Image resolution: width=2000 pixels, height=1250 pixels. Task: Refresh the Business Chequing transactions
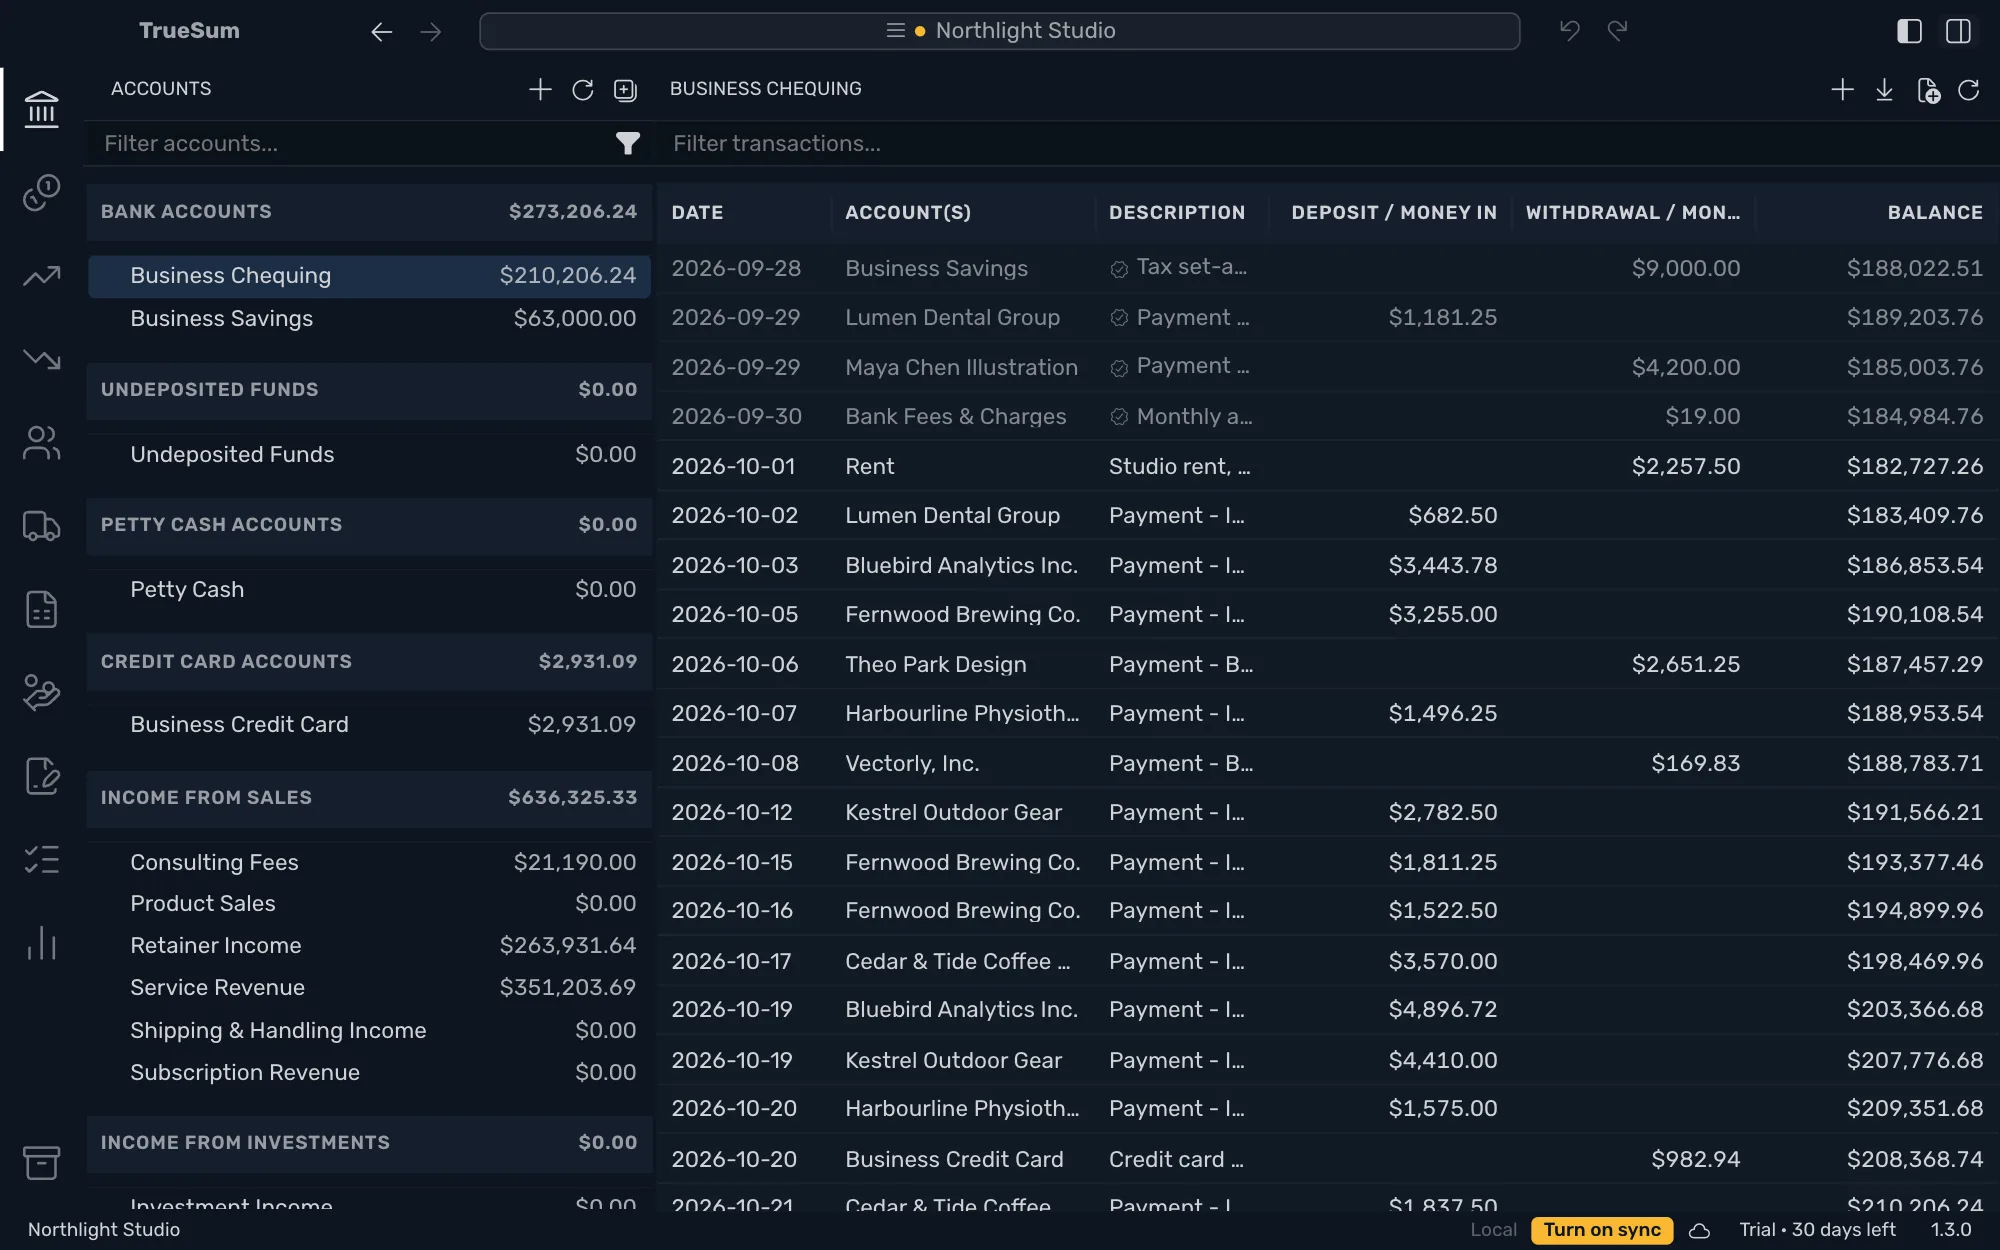coord(1969,90)
